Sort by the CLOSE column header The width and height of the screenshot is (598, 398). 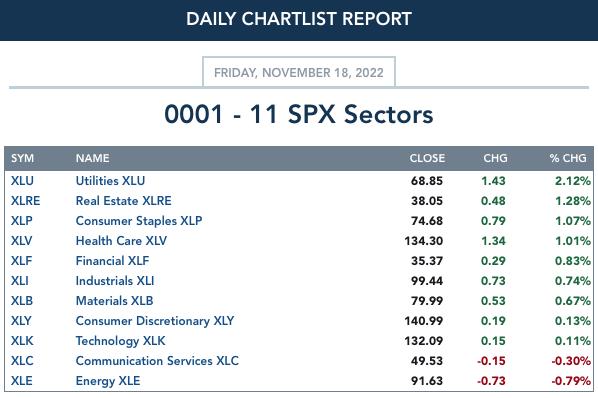[x=427, y=158]
